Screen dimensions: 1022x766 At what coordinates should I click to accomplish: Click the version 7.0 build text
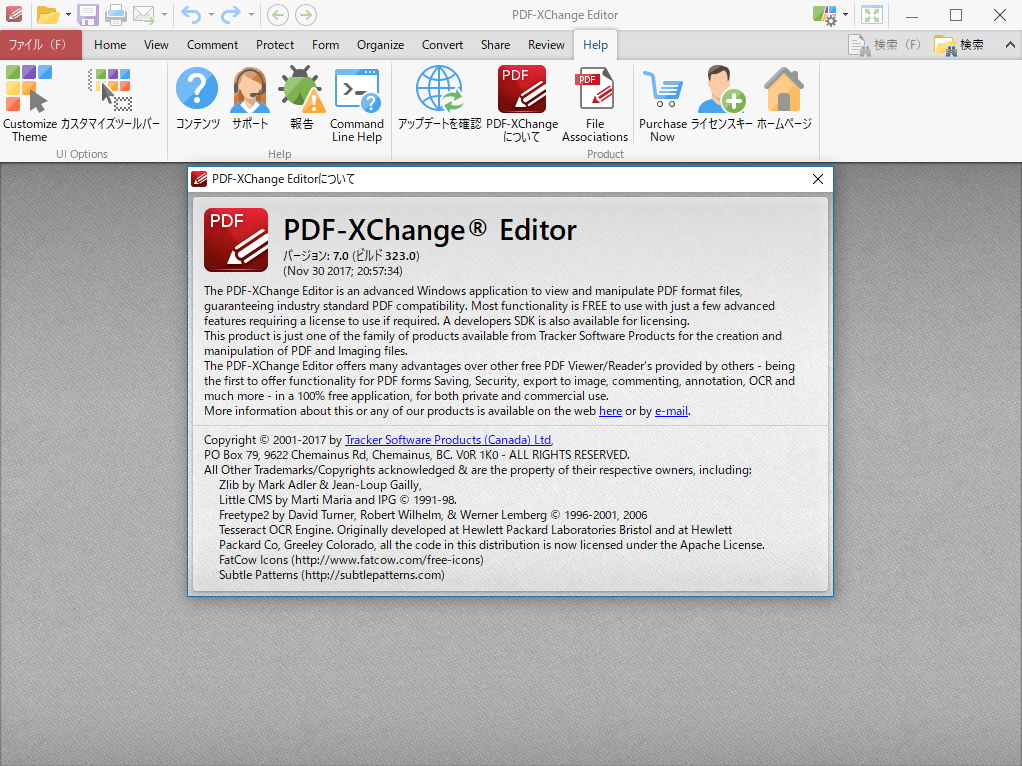pyautogui.click(x=351, y=256)
